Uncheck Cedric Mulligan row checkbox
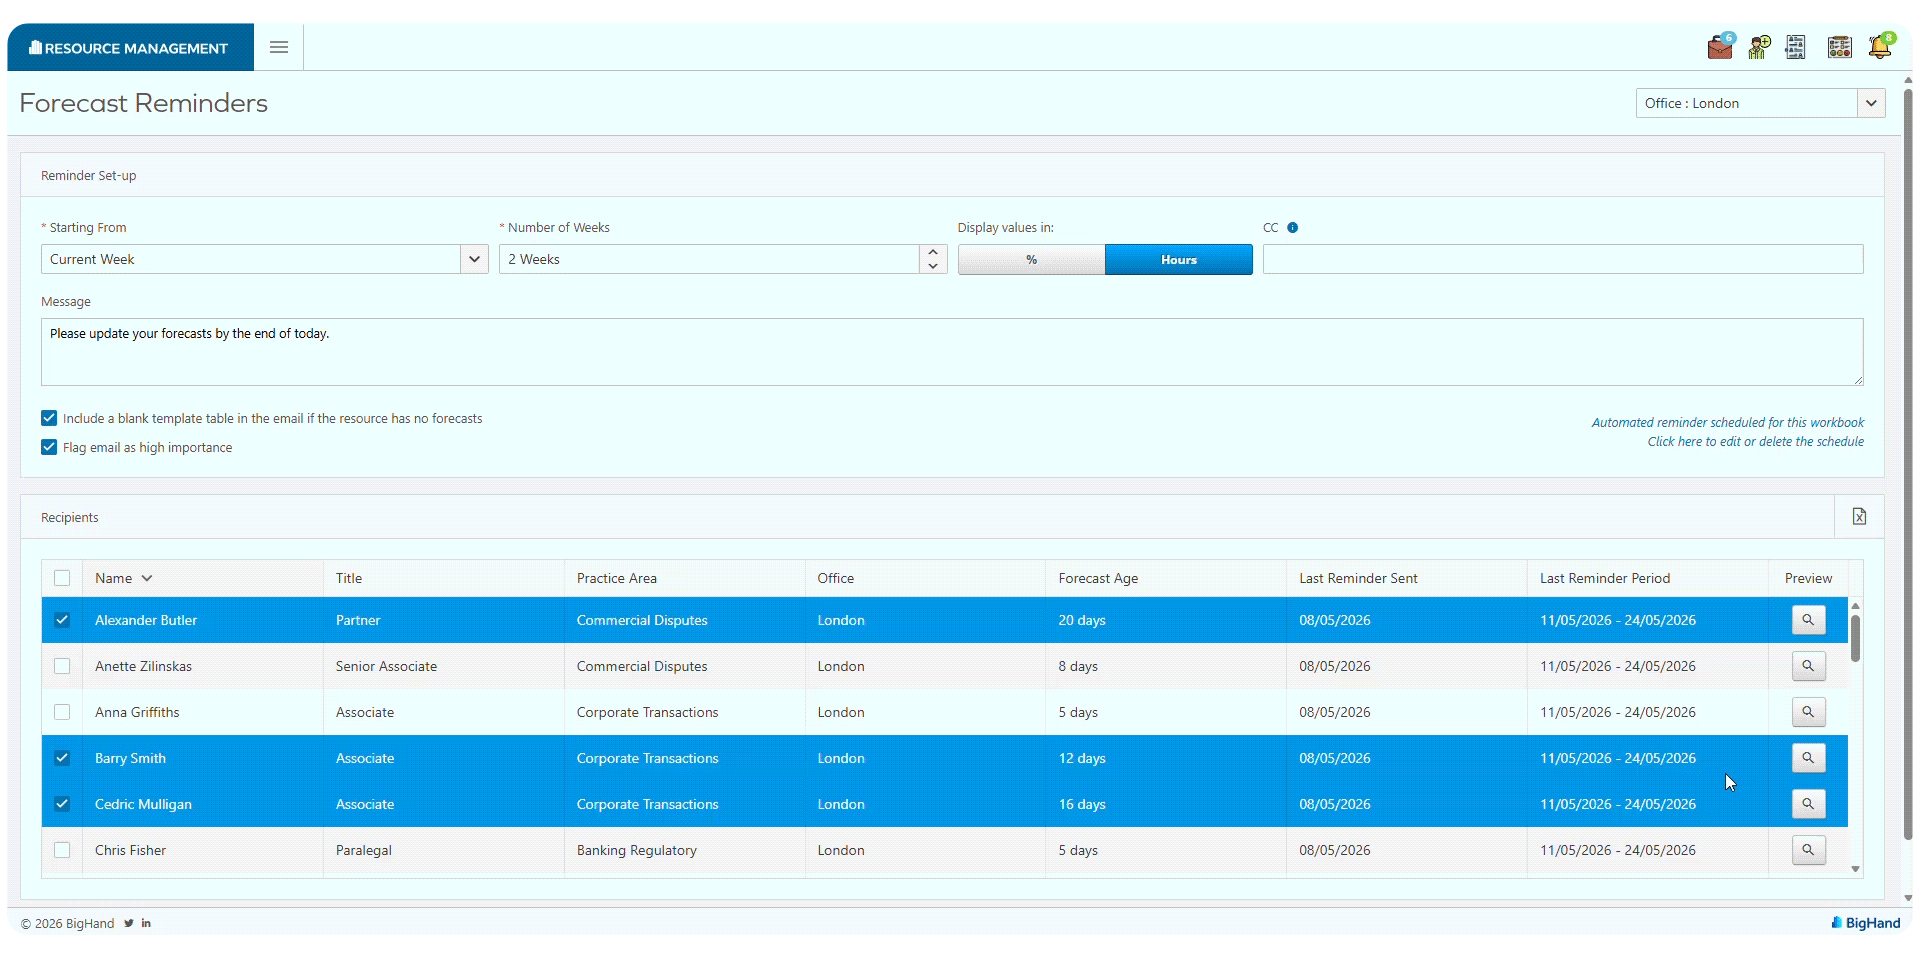Viewport: 1920px width, 960px height. 62,804
